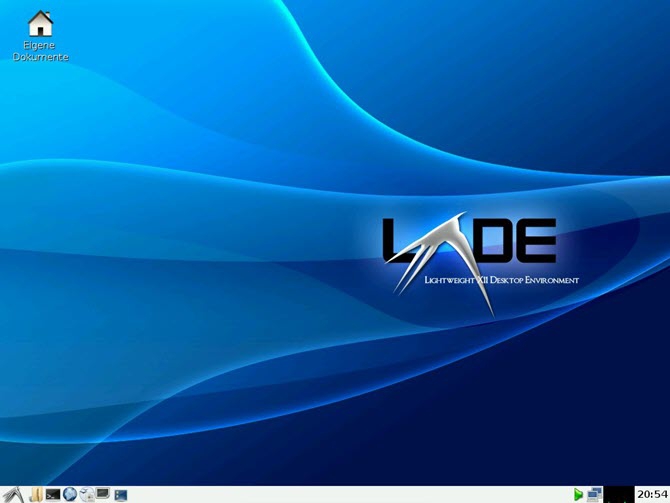
Task: Click the Lightweight X11 Desktop Environment text
Action: point(502,280)
